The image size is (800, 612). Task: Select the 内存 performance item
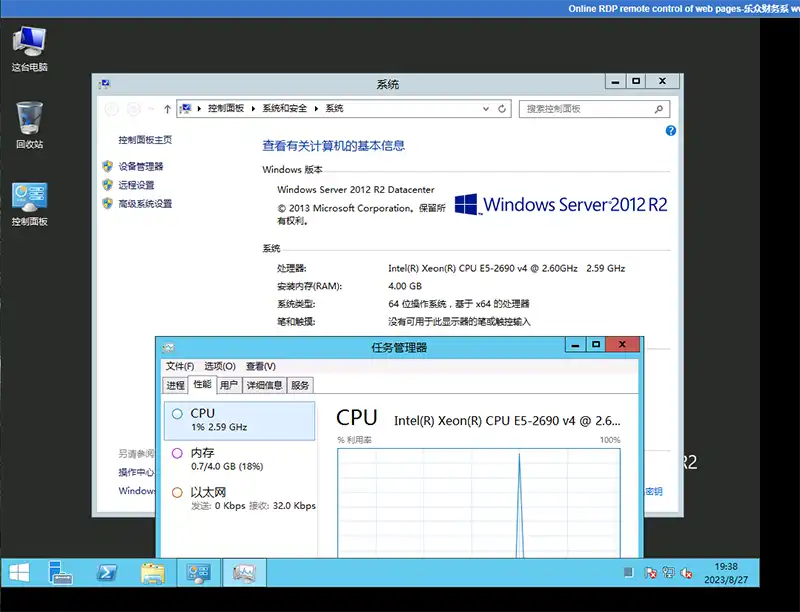(240, 460)
